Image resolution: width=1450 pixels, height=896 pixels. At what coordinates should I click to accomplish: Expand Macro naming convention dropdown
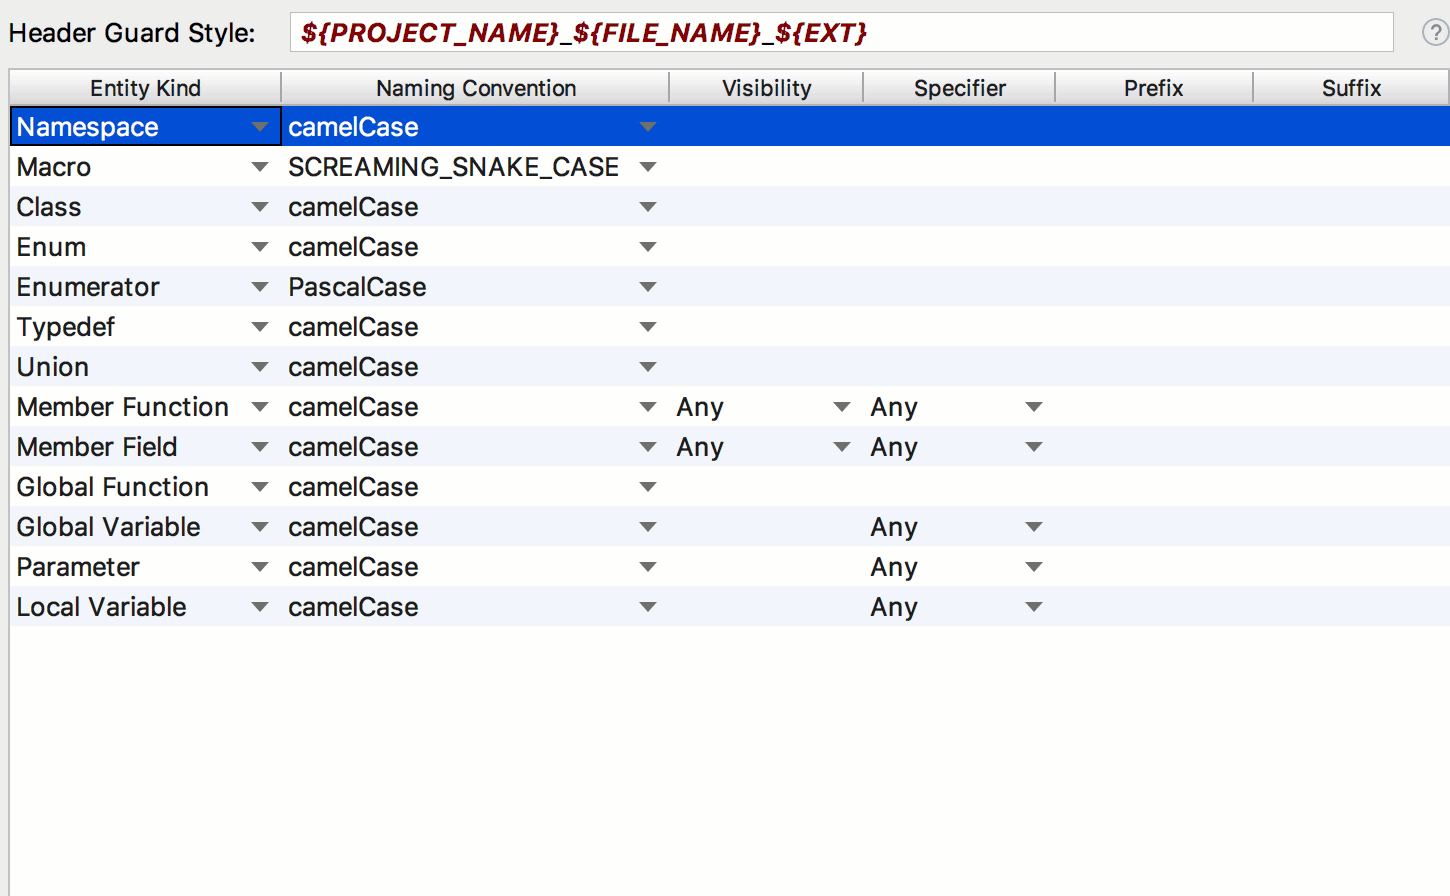(x=648, y=167)
